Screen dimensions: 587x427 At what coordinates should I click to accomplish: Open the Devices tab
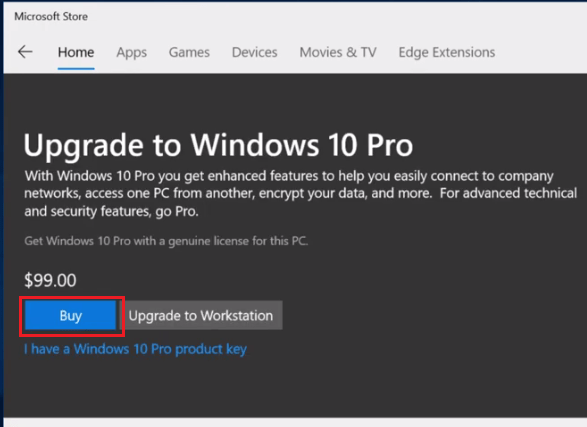[x=255, y=52]
